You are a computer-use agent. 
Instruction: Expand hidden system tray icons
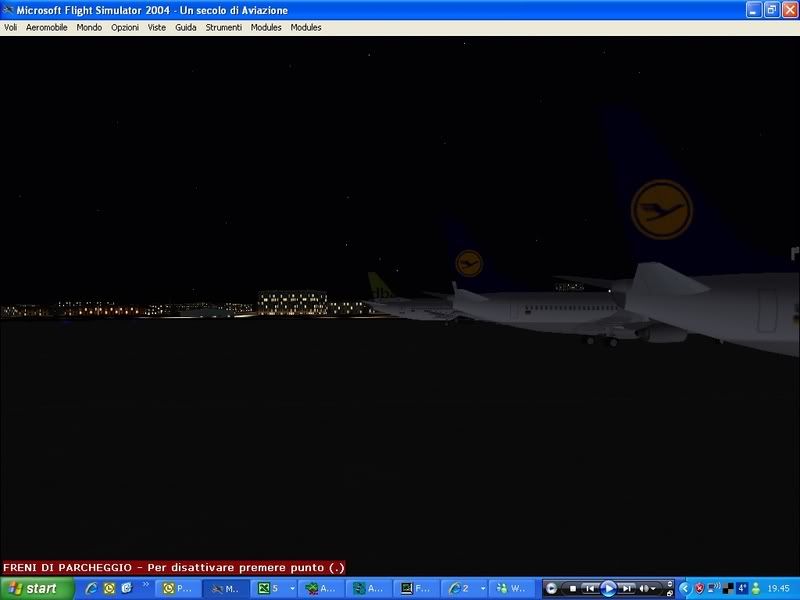685,589
